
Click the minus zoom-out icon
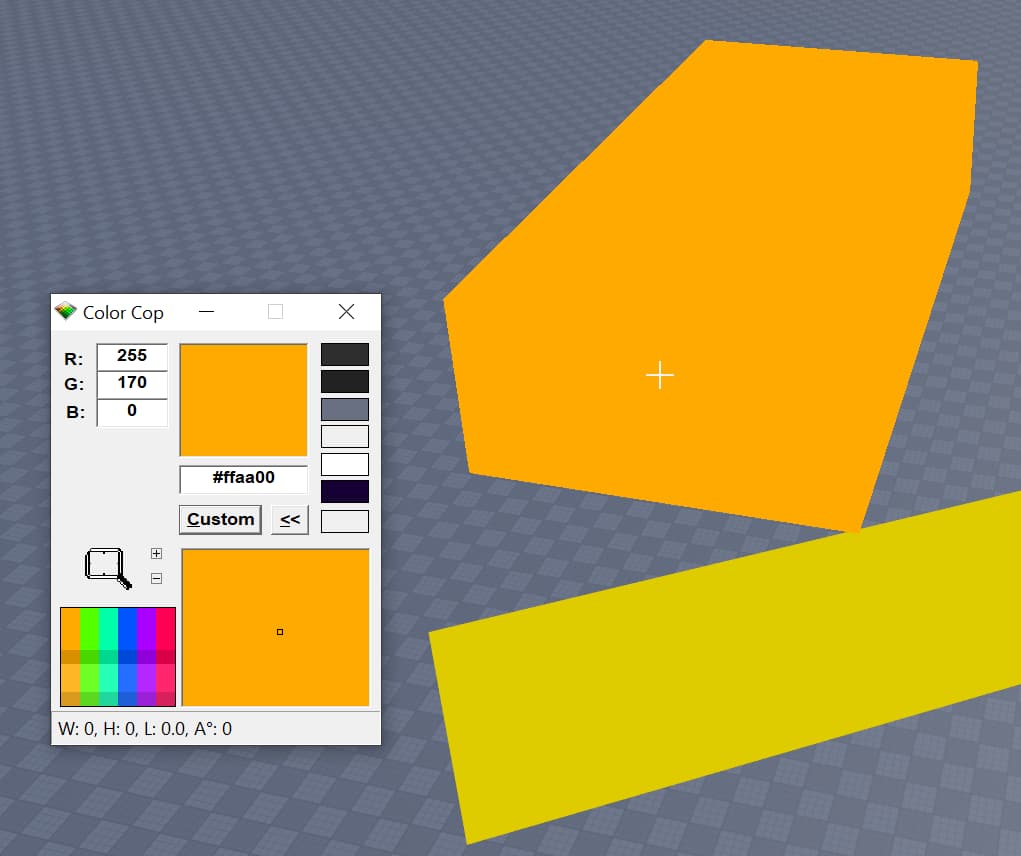[156, 578]
